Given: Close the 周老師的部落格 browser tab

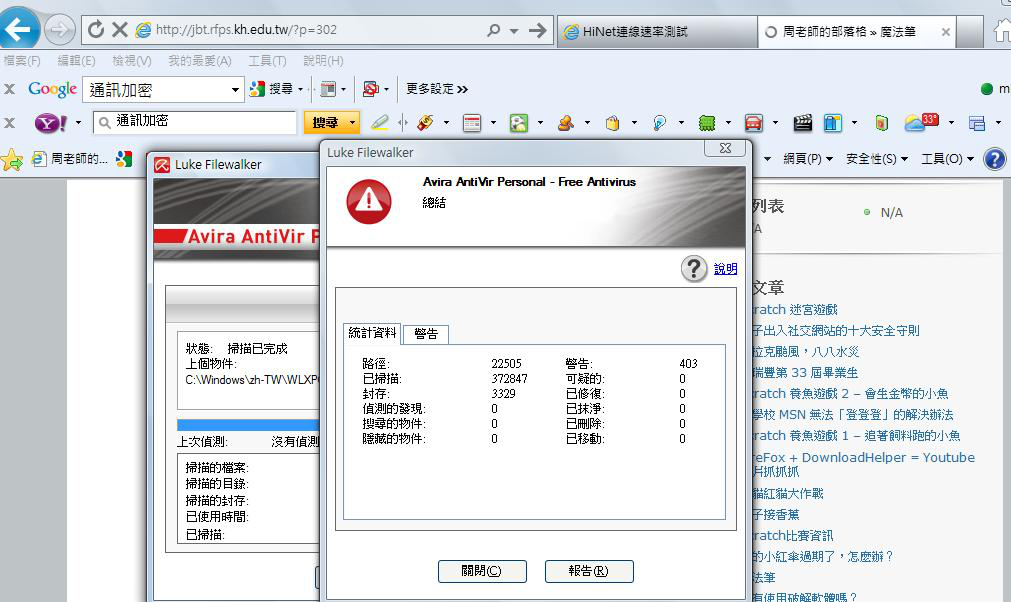Looking at the screenshot, I should [x=945, y=32].
